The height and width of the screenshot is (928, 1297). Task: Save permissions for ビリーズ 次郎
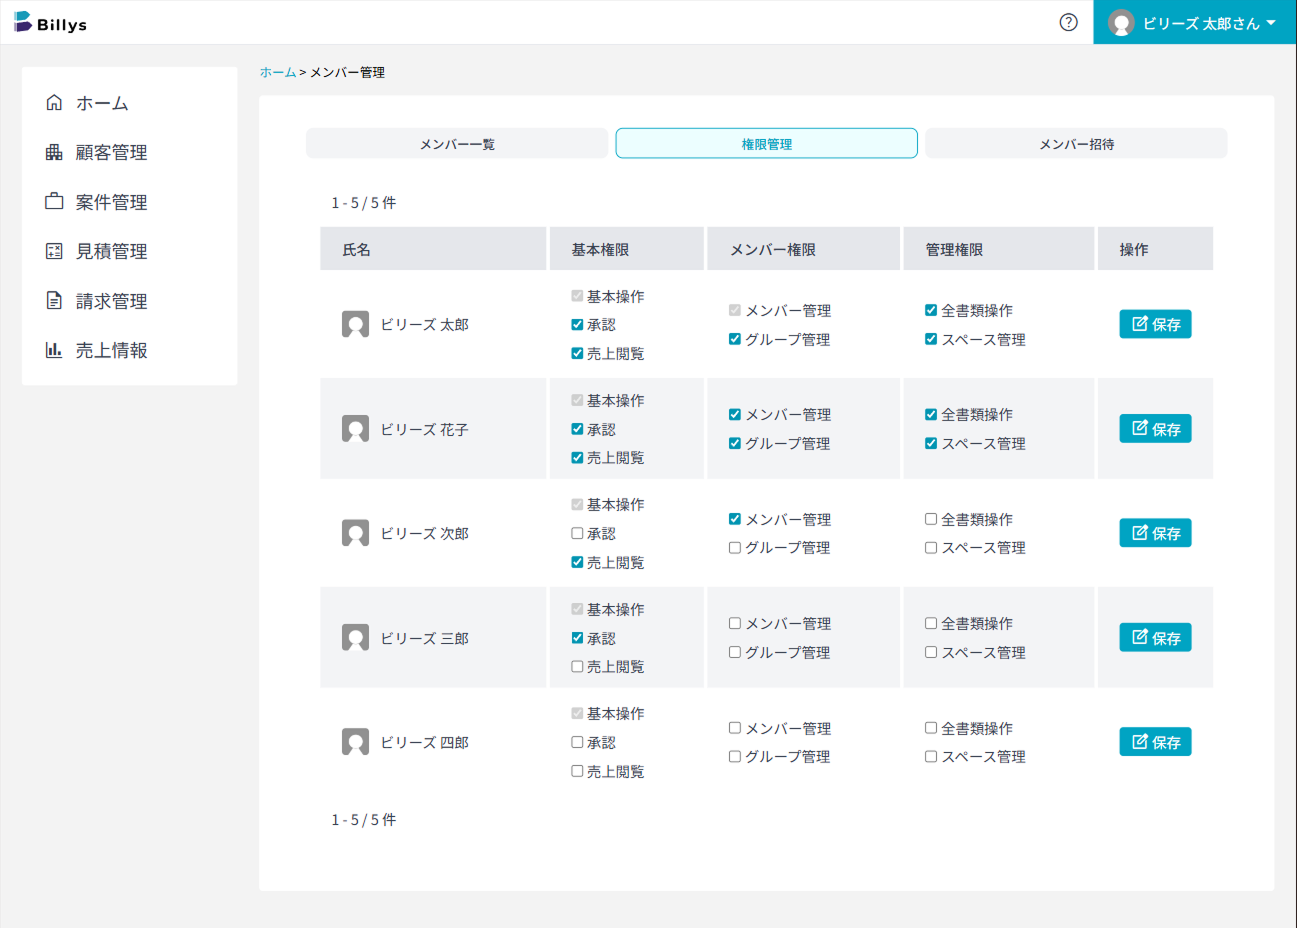(1155, 533)
